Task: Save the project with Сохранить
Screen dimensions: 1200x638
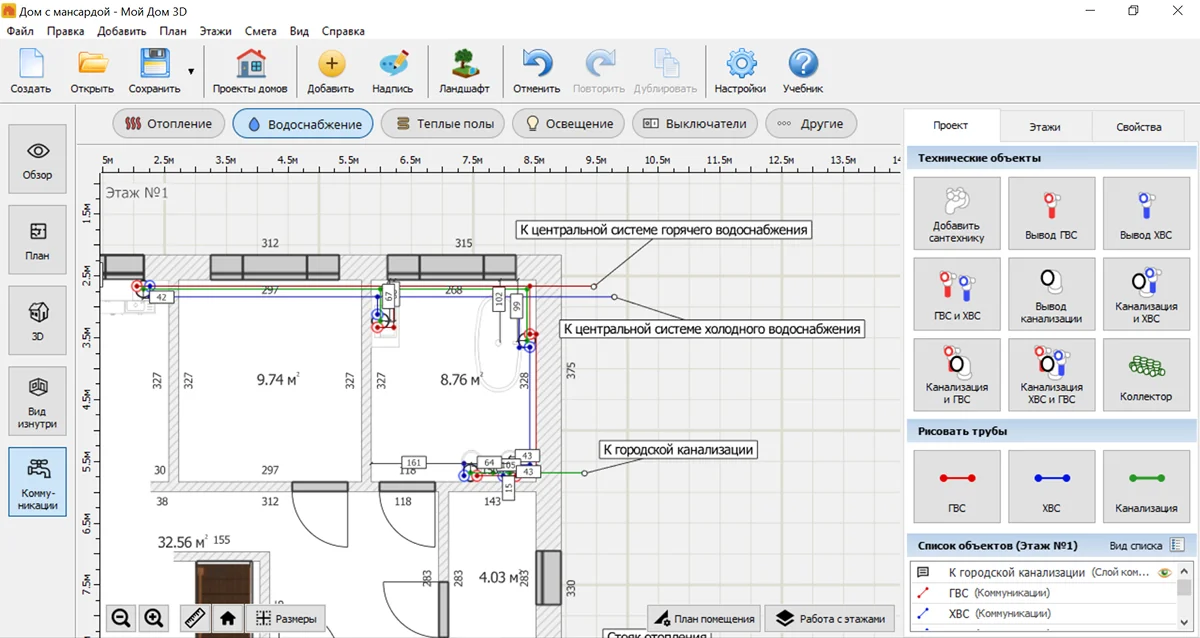Action: pos(154,71)
